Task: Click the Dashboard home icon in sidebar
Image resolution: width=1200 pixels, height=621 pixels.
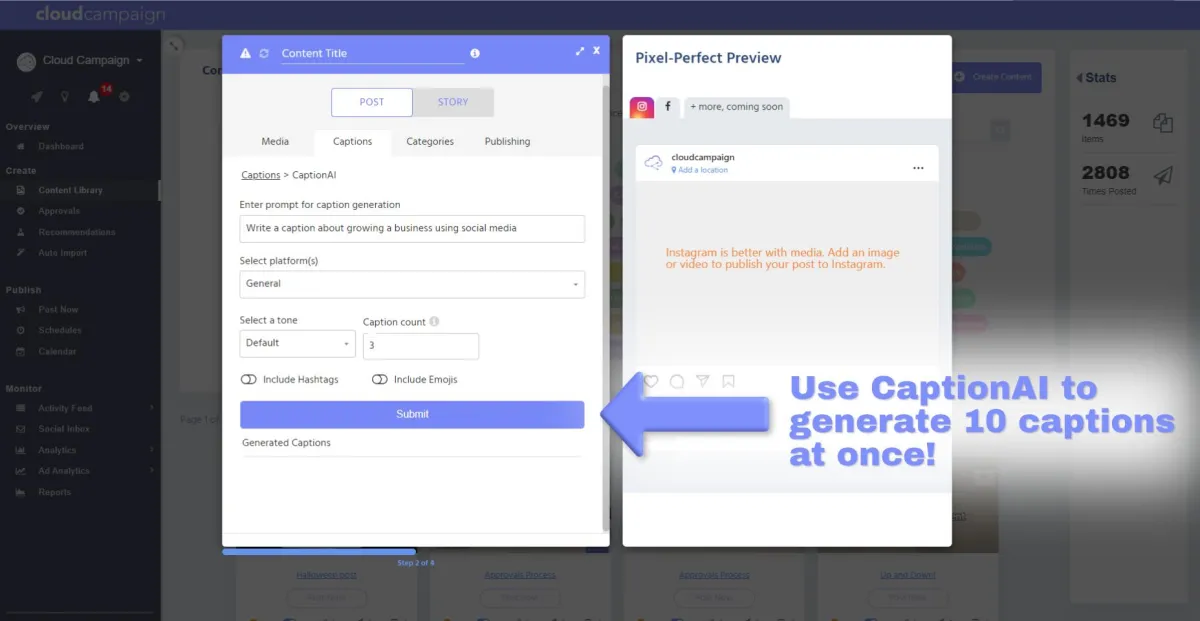Action: pos(20,147)
